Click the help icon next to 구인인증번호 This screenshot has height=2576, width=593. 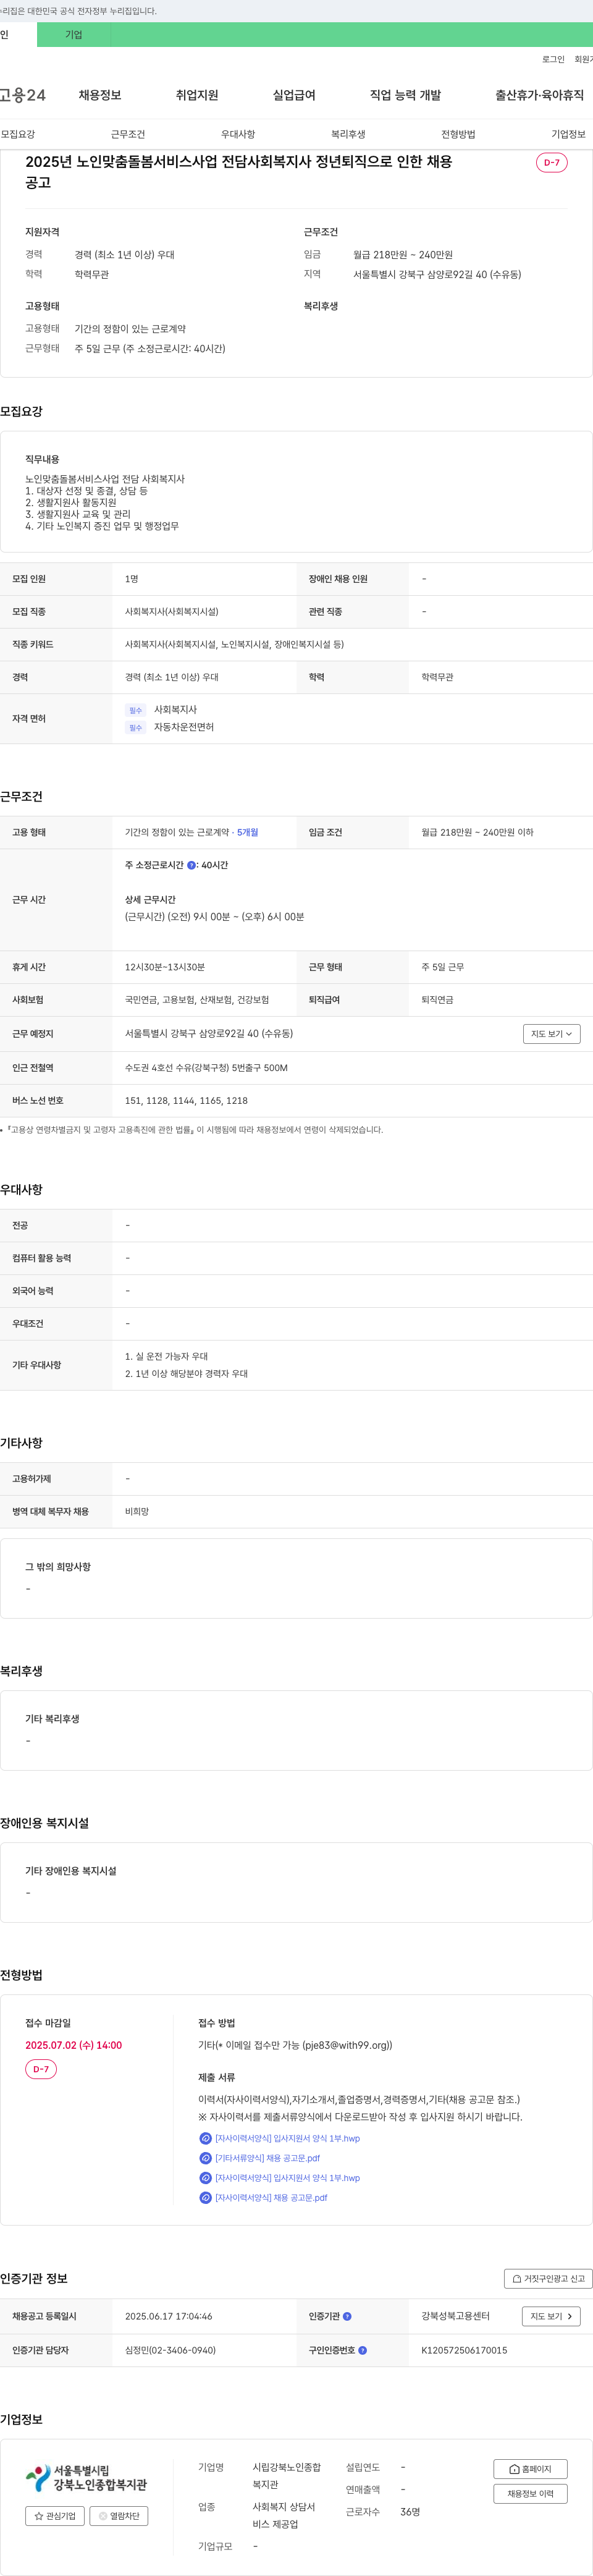point(362,2350)
